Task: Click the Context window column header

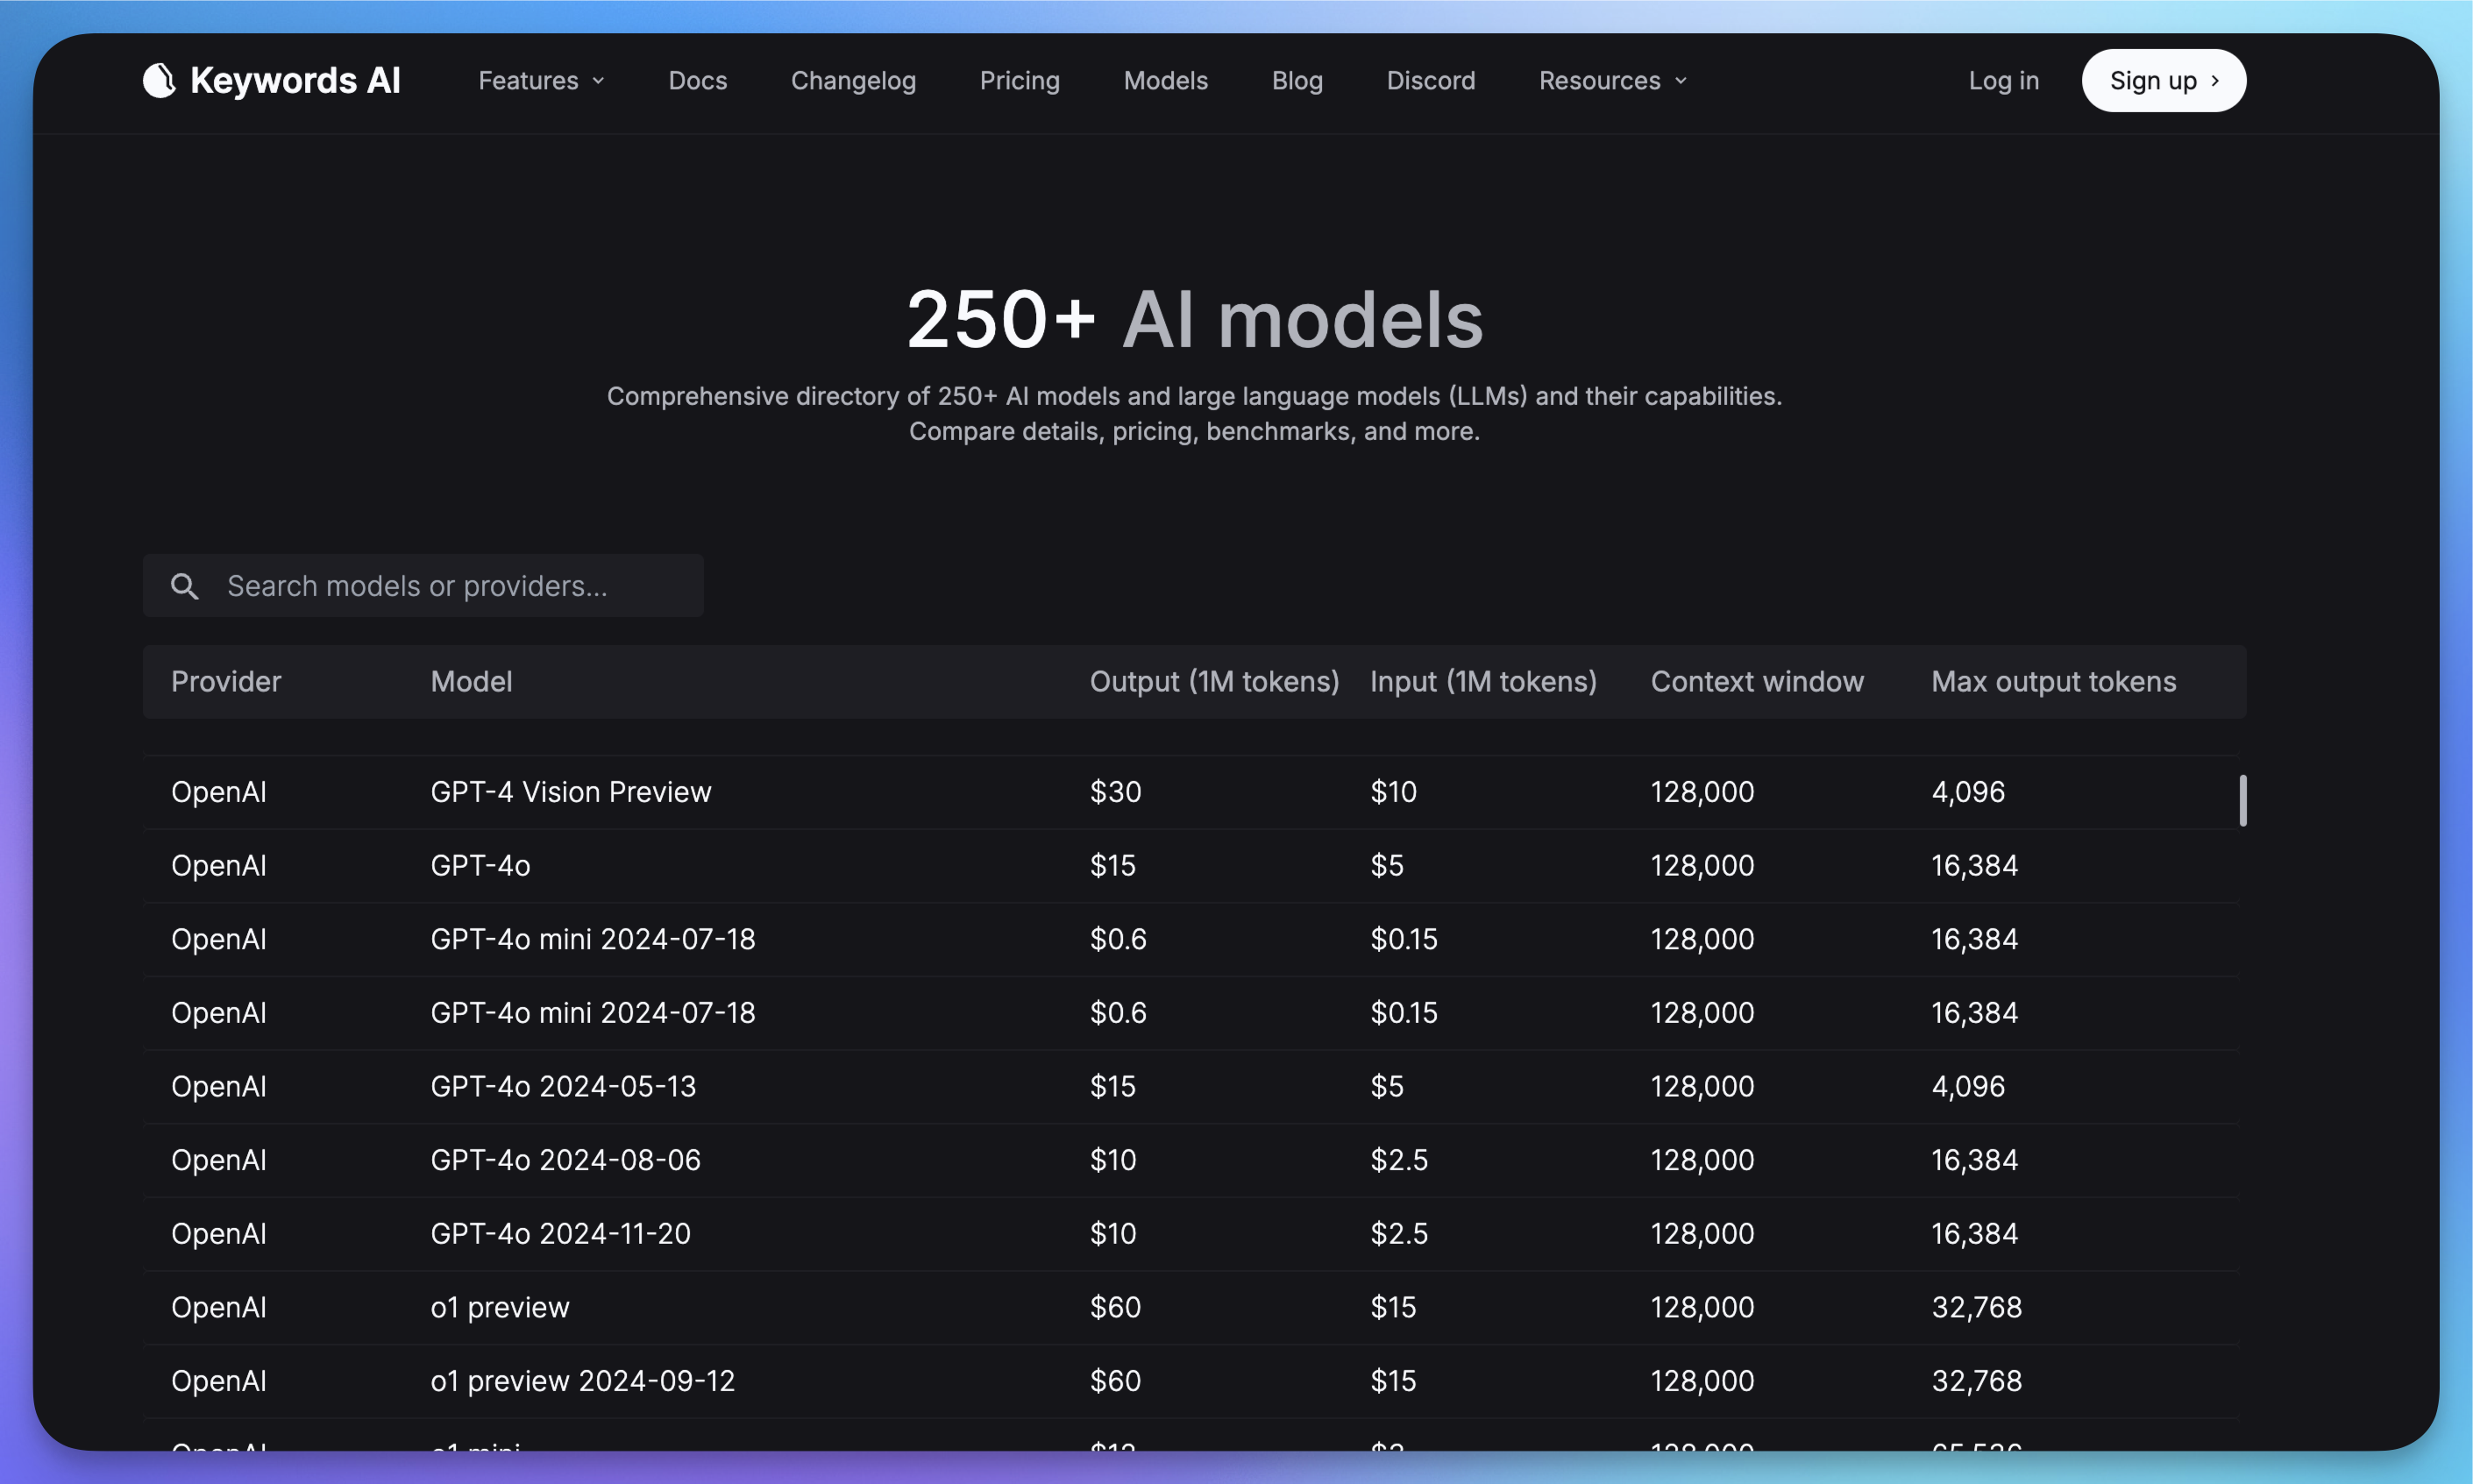Action: (x=1757, y=682)
